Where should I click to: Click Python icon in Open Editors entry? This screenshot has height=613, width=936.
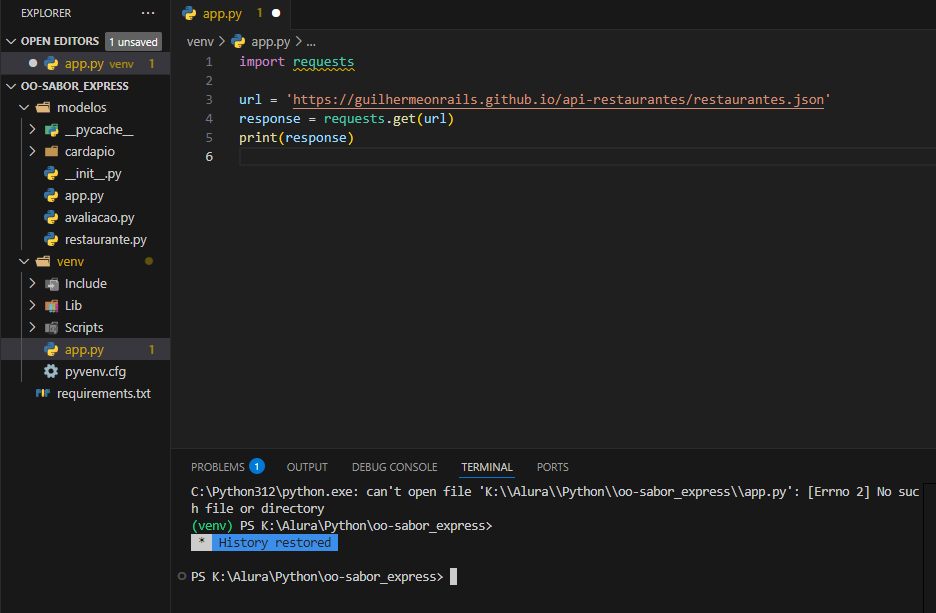(51, 63)
